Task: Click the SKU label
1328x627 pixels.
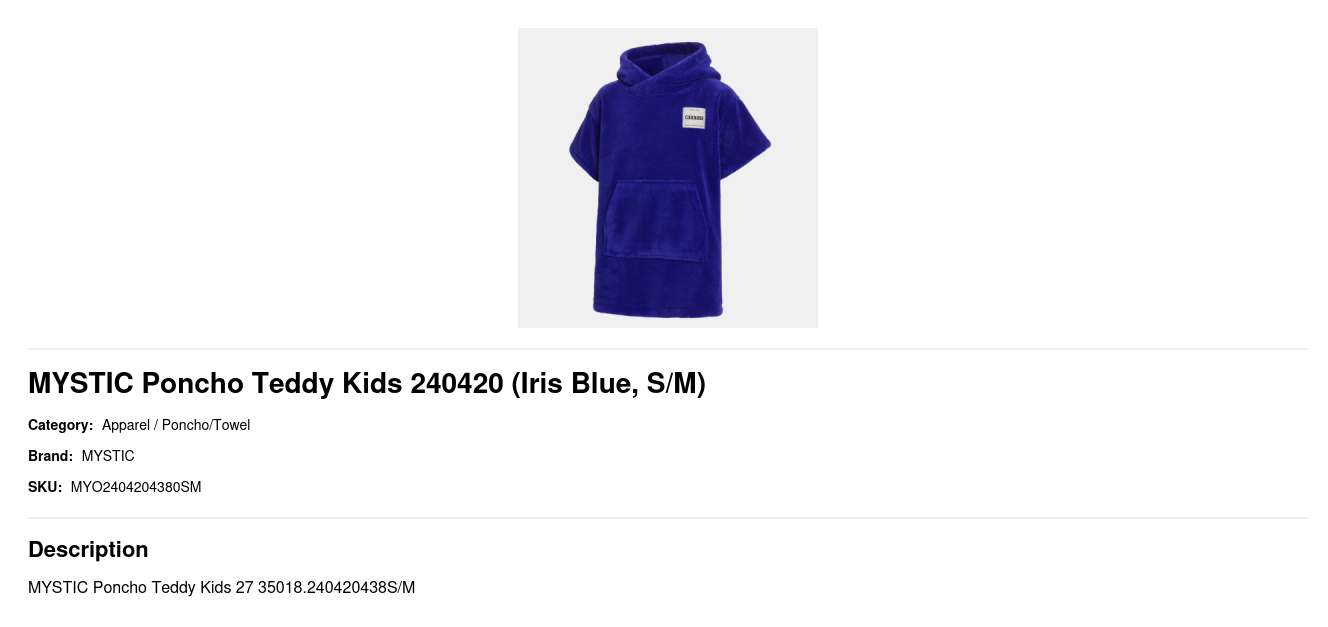Action: pyautogui.click(x=45, y=487)
